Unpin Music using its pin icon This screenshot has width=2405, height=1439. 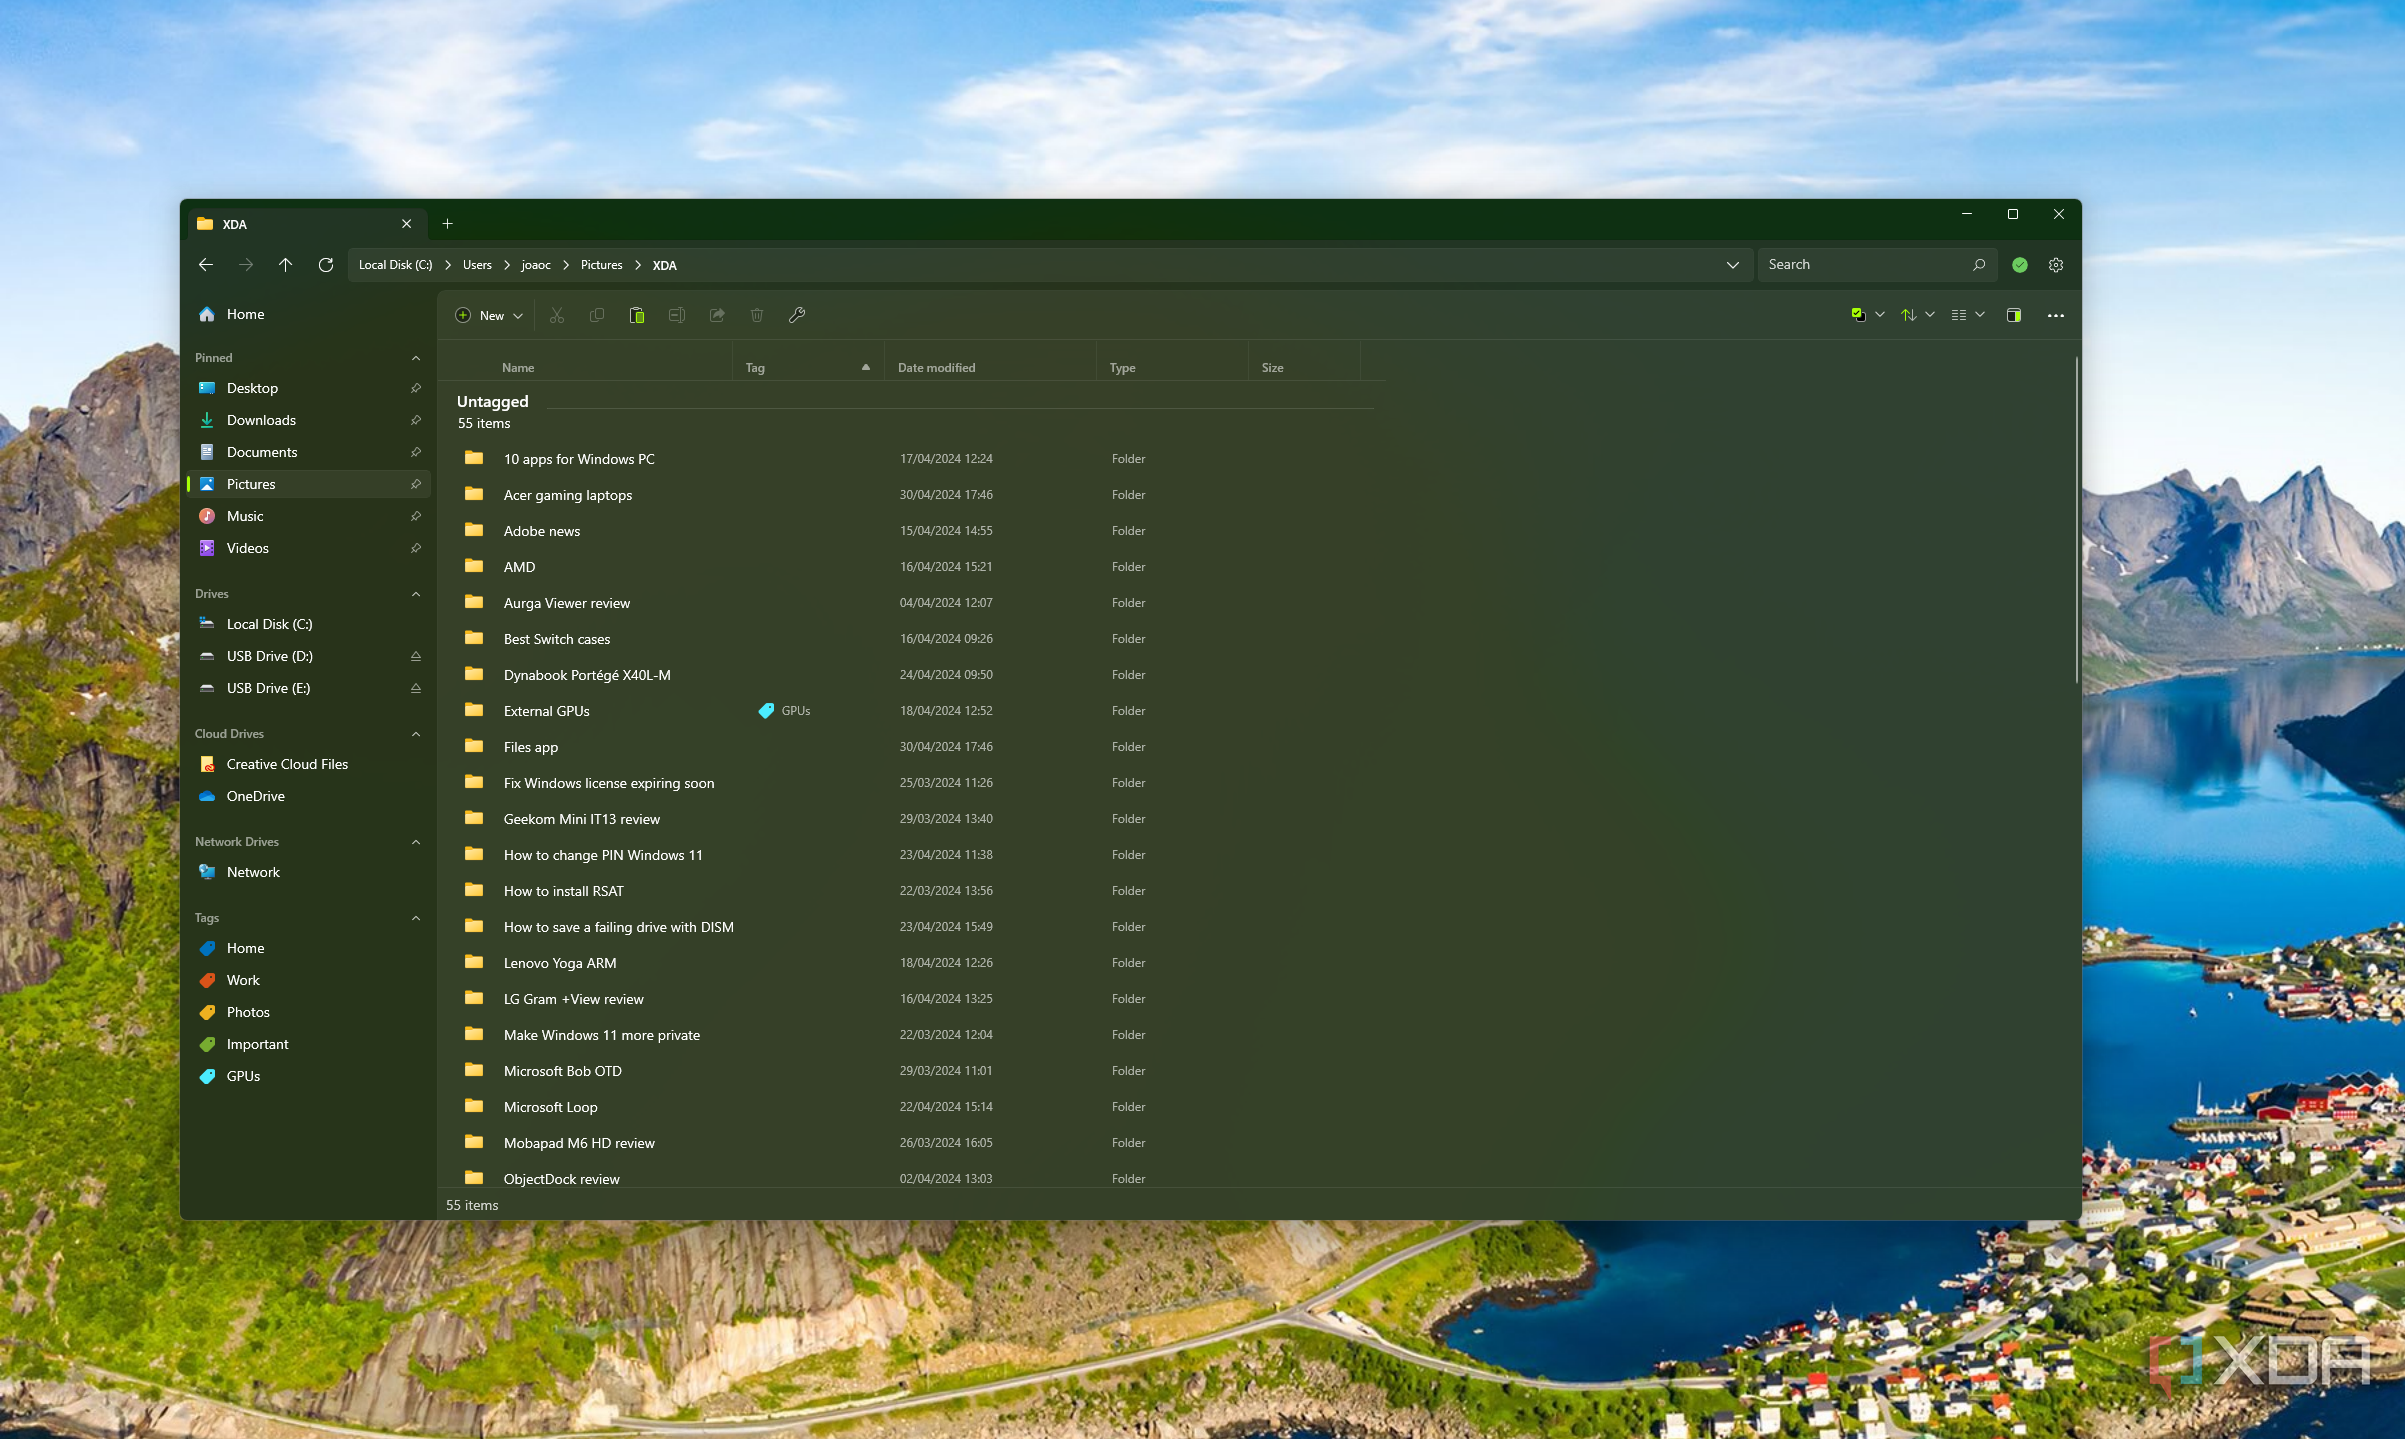416,516
